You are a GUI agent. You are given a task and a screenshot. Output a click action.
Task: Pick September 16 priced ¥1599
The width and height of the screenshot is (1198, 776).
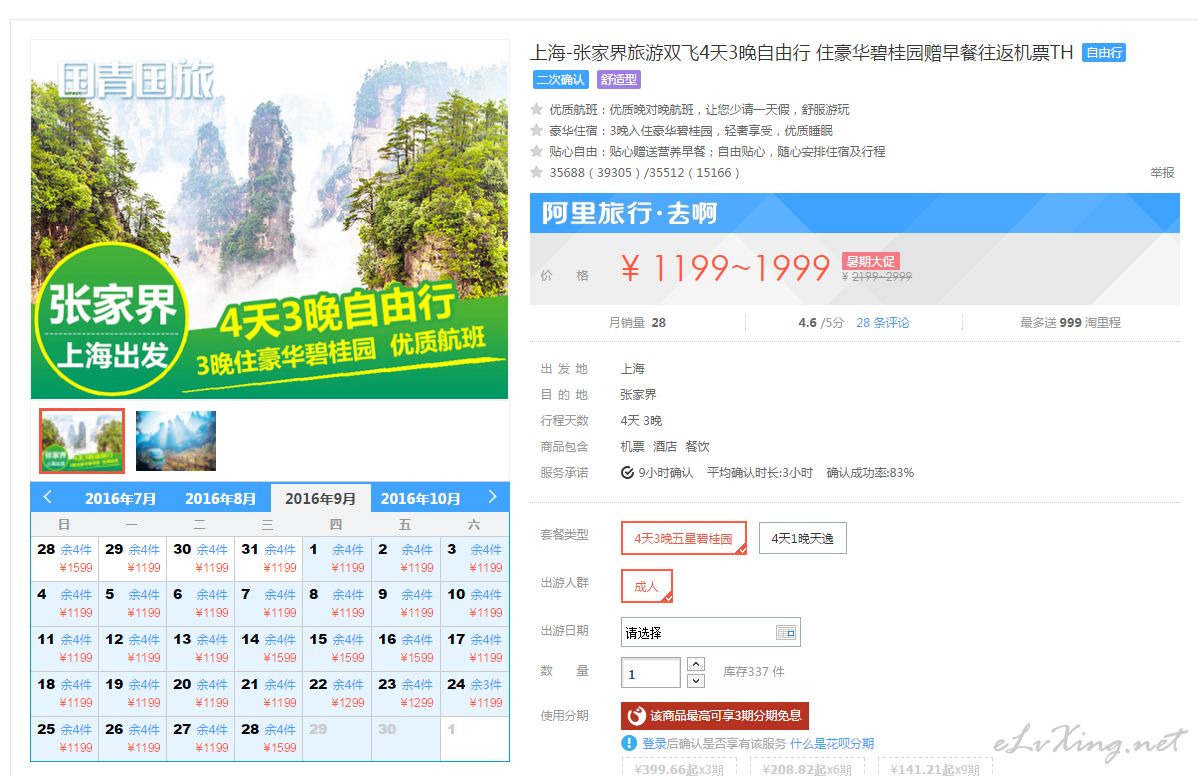[x=406, y=648]
